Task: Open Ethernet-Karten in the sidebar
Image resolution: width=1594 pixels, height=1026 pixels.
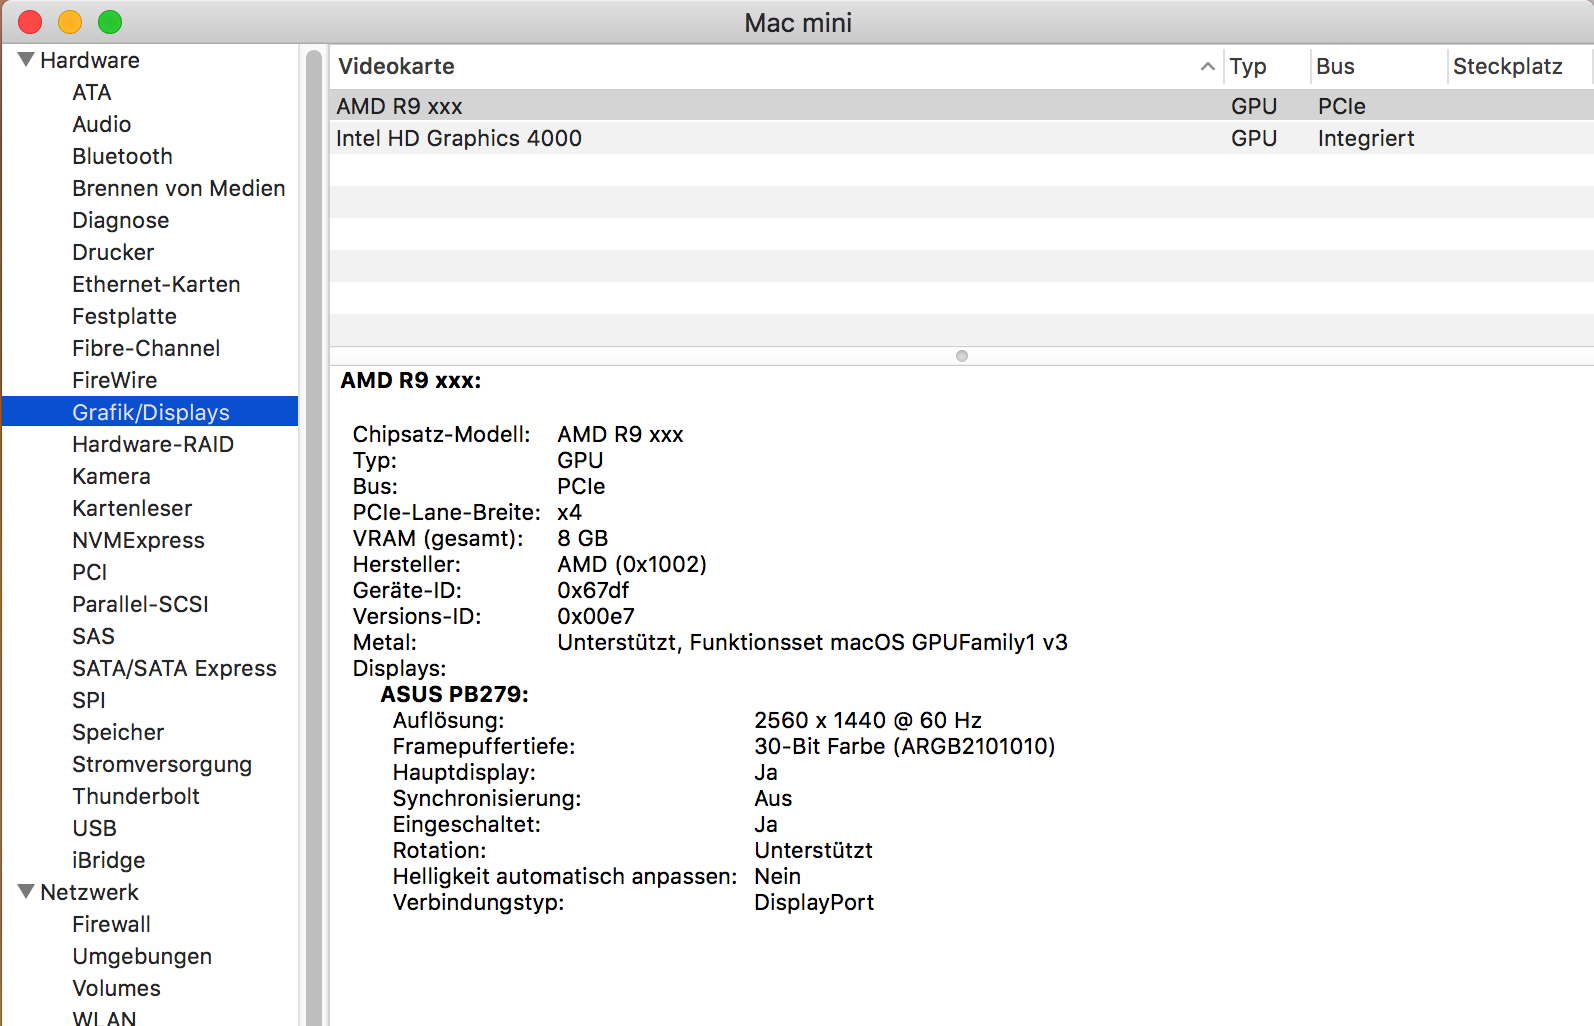Action: click(156, 284)
